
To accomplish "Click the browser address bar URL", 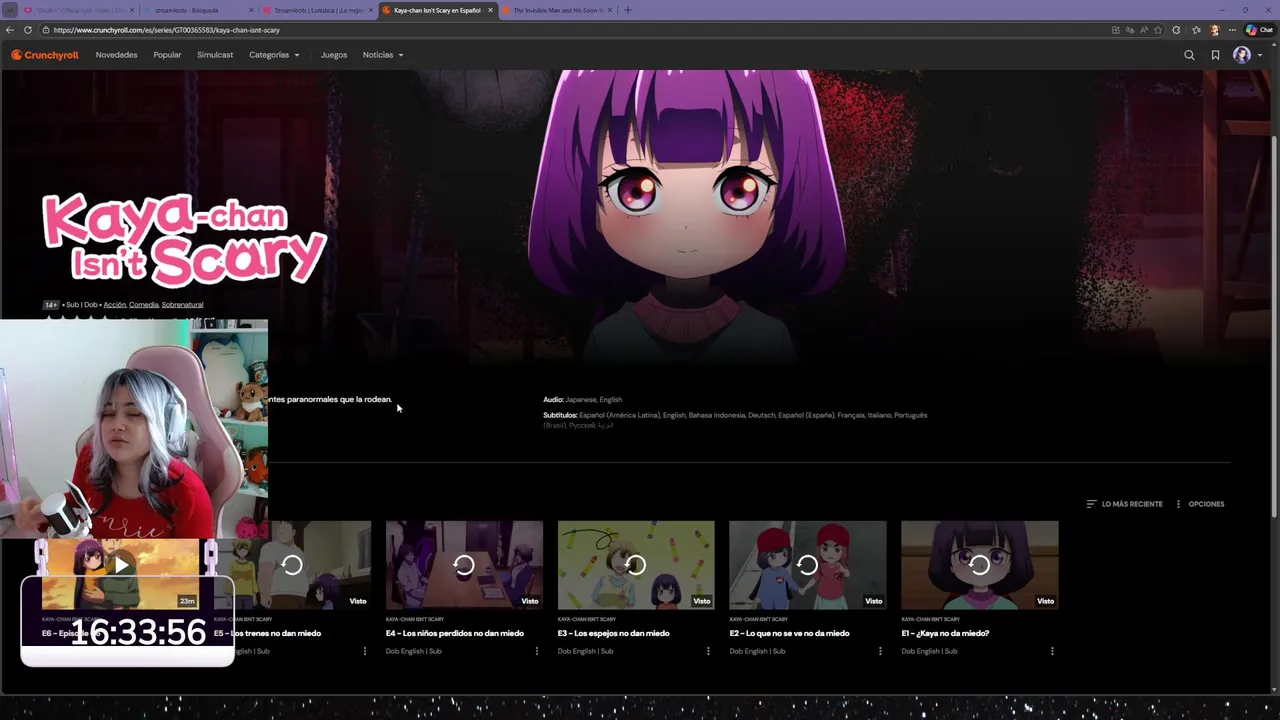I will point(167,30).
